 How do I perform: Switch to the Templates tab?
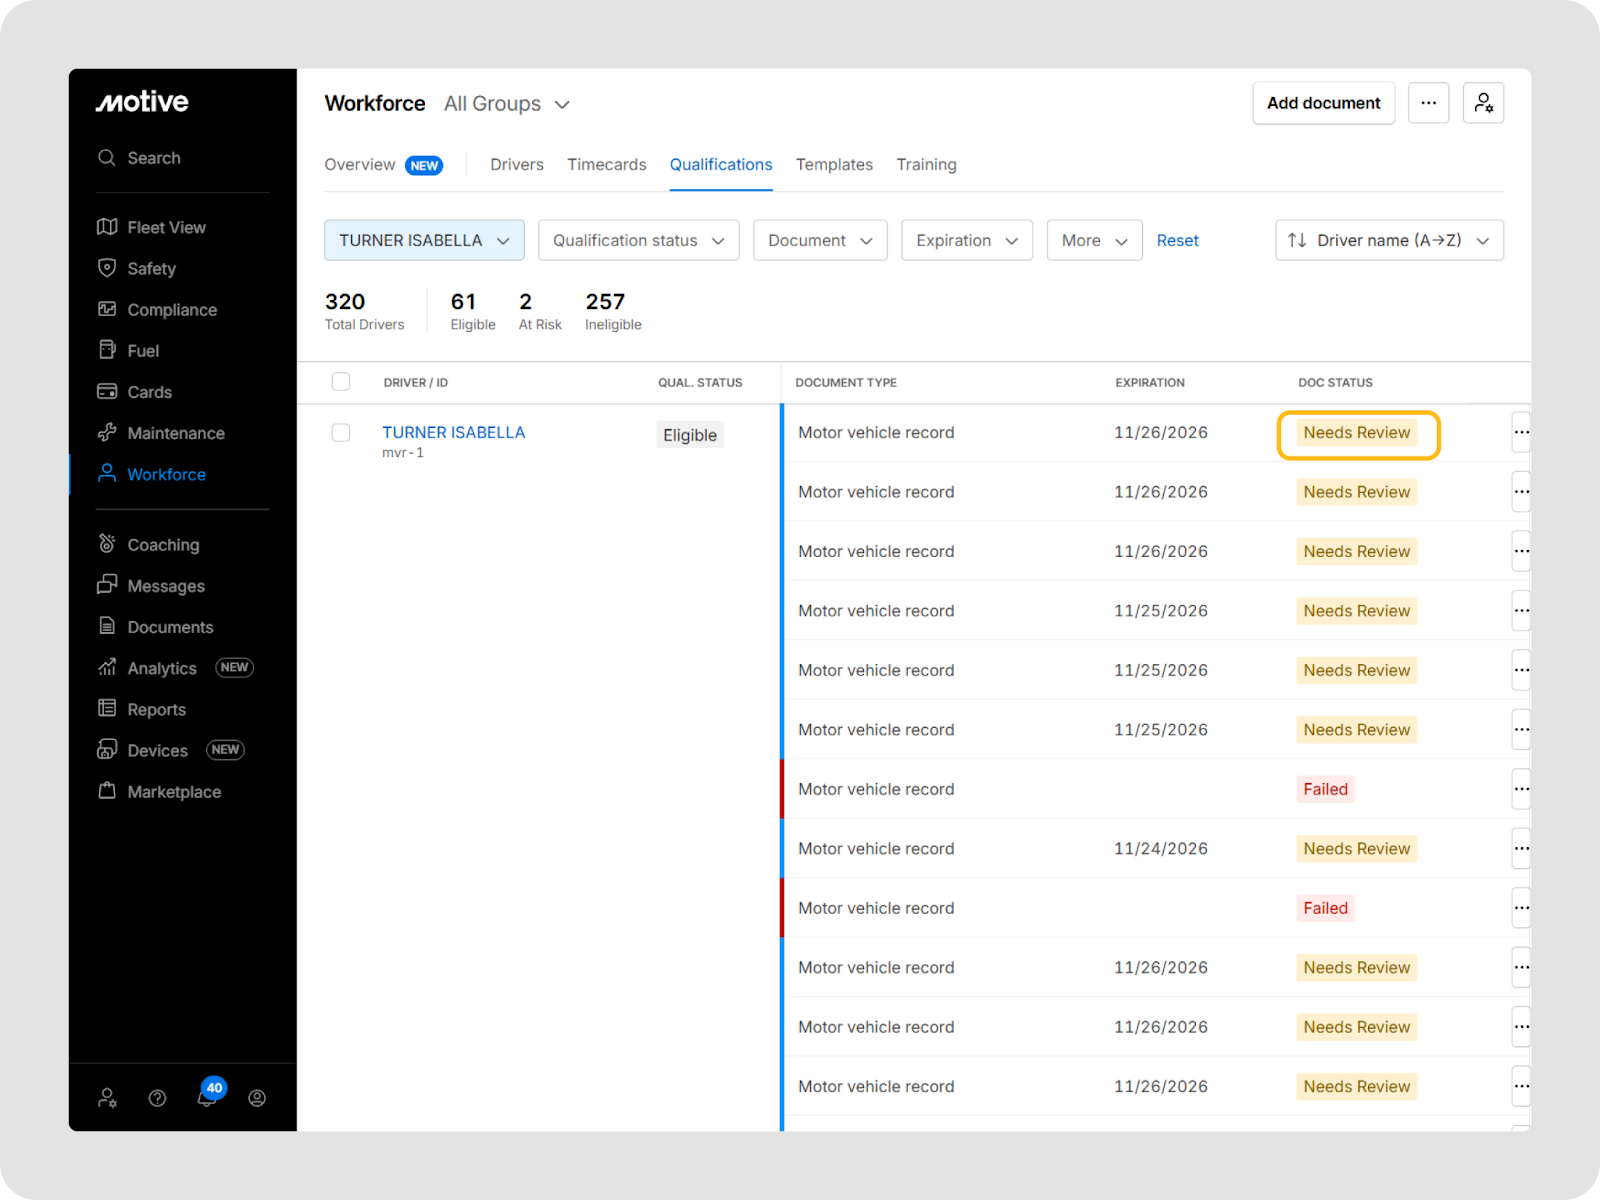coord(834,165)
